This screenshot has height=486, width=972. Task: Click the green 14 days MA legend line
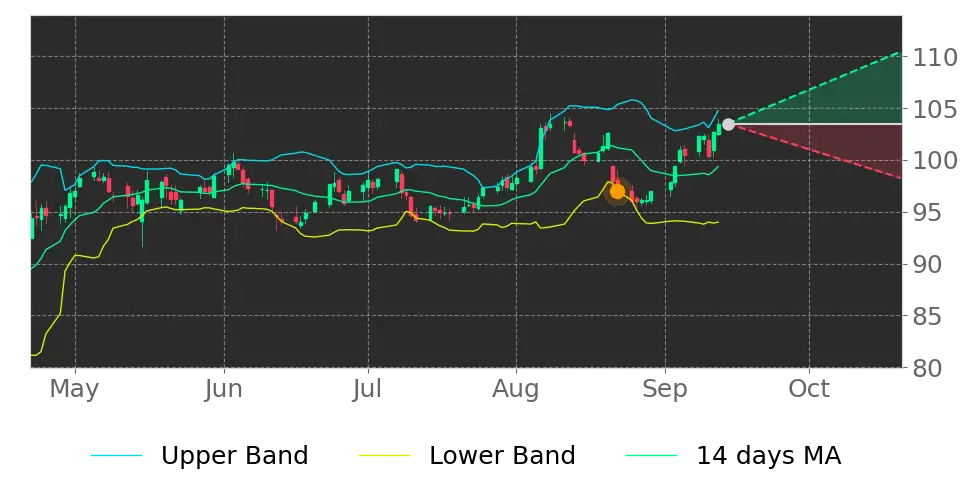pyautogui.click(x=652, y=456)
